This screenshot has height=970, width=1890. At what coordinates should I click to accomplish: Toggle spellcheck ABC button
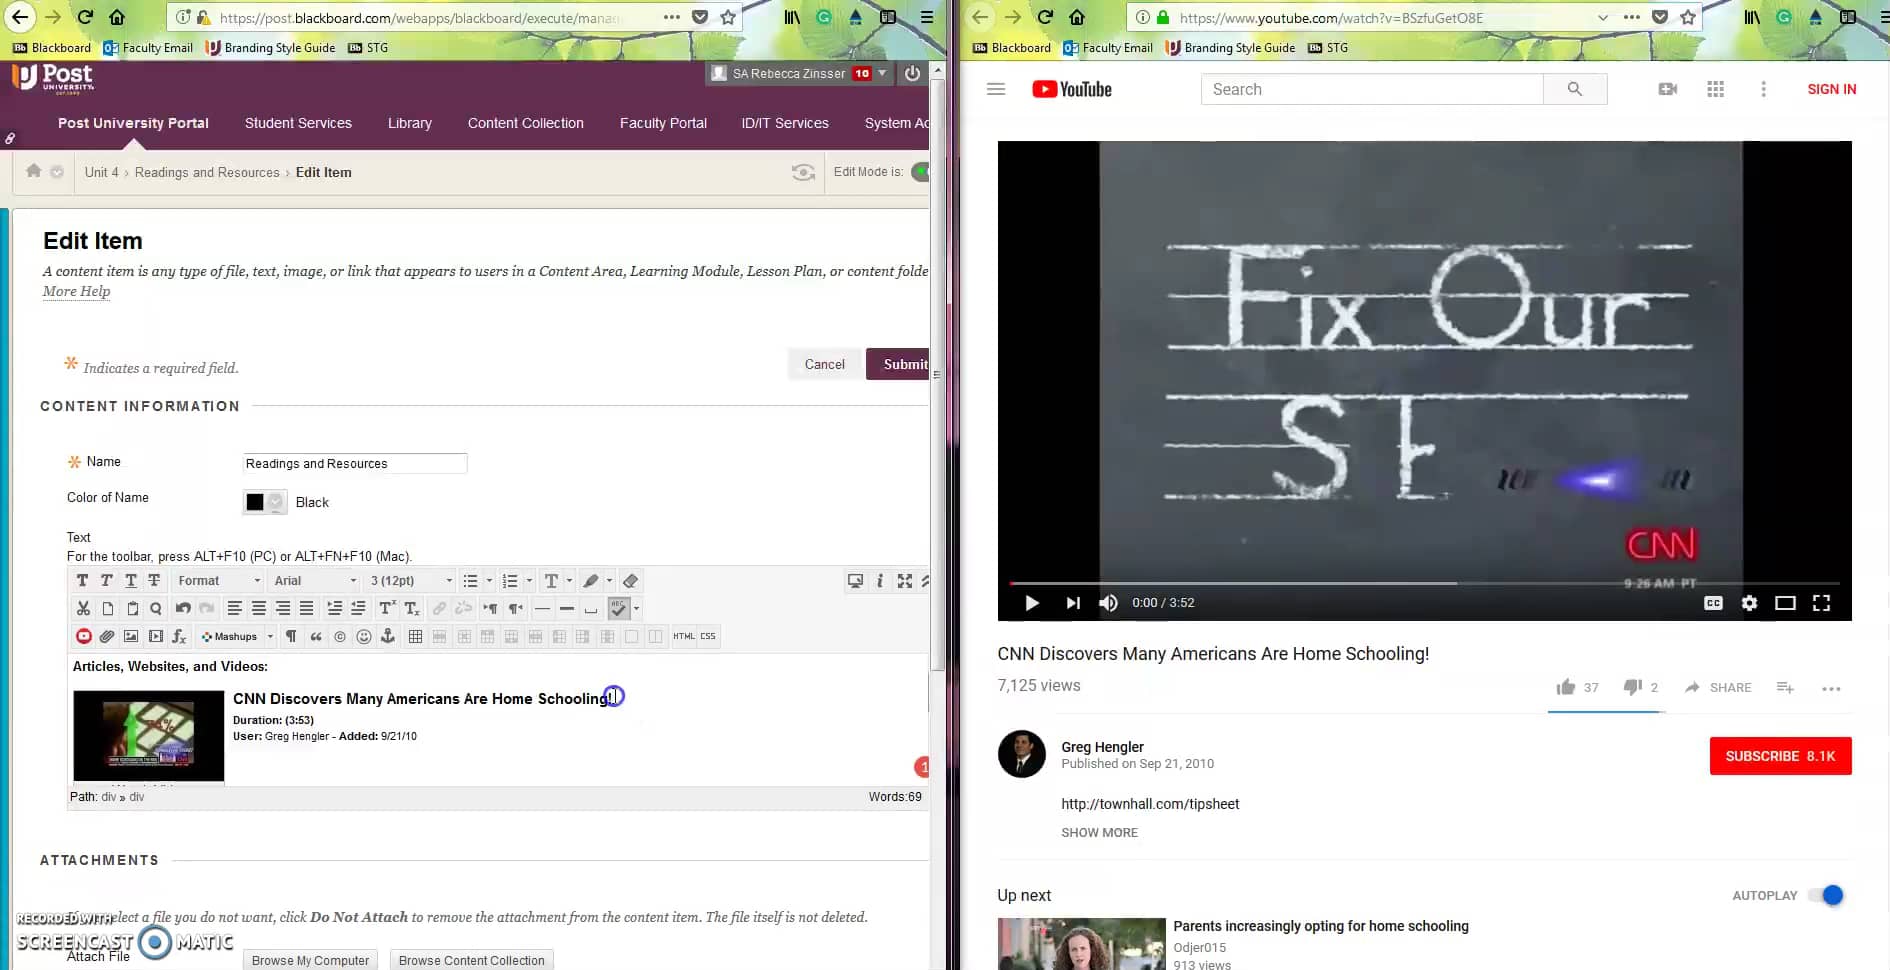tap(619, 608)
